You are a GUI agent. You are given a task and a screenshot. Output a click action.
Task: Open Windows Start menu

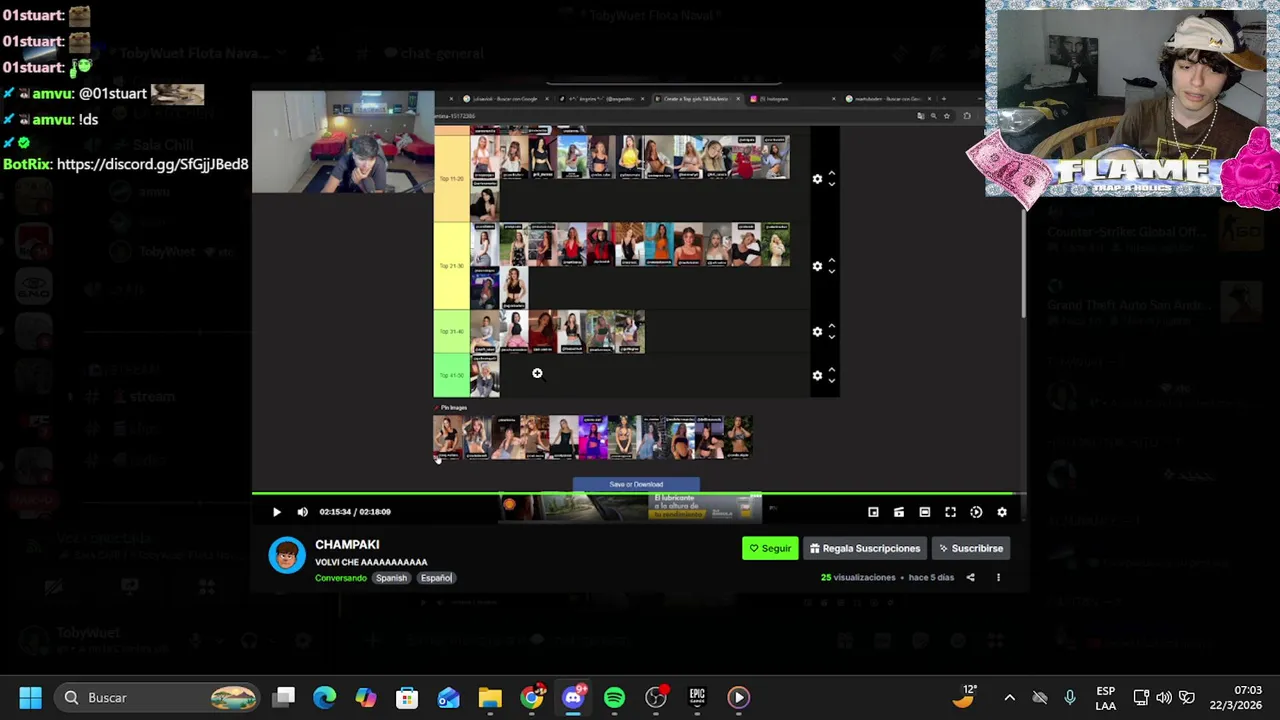[x=30, y=697]
